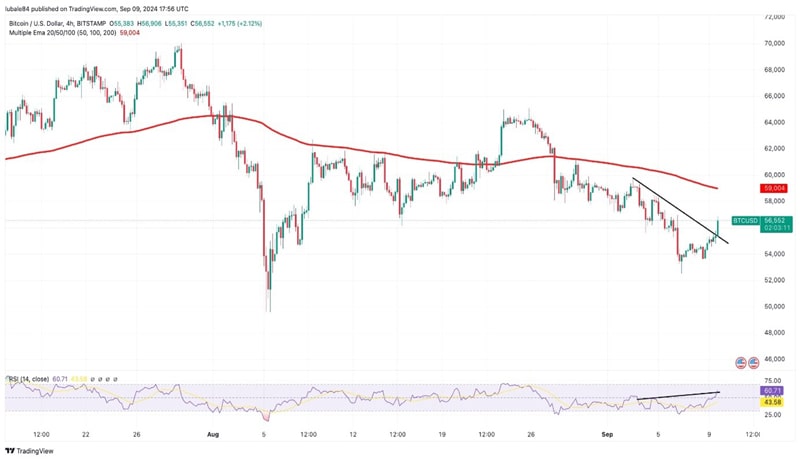Click the right US flag event icon

pos(753,363)
